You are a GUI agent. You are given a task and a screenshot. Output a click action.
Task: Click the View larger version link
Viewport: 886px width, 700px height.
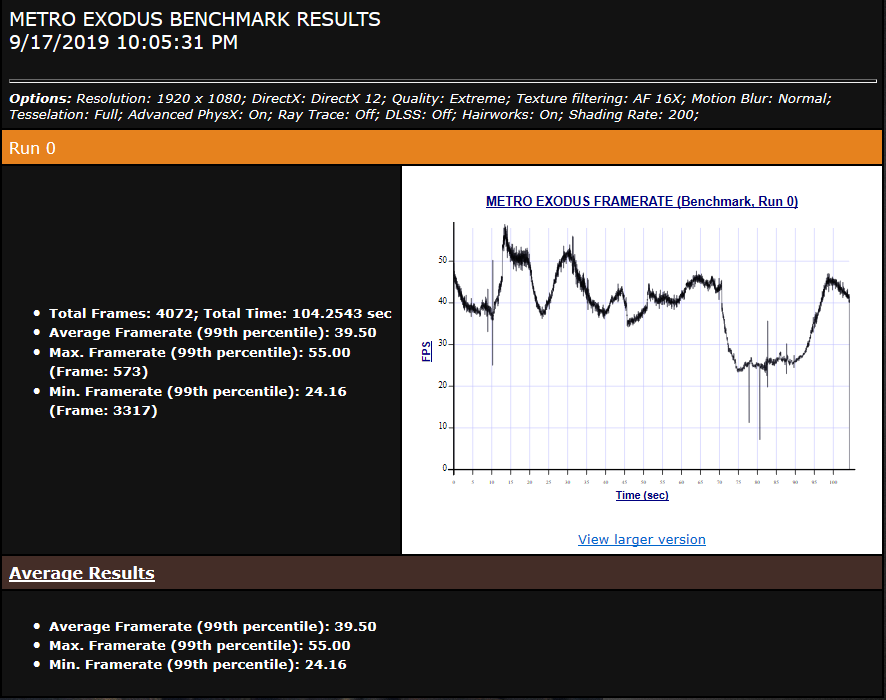click(641, 540)
